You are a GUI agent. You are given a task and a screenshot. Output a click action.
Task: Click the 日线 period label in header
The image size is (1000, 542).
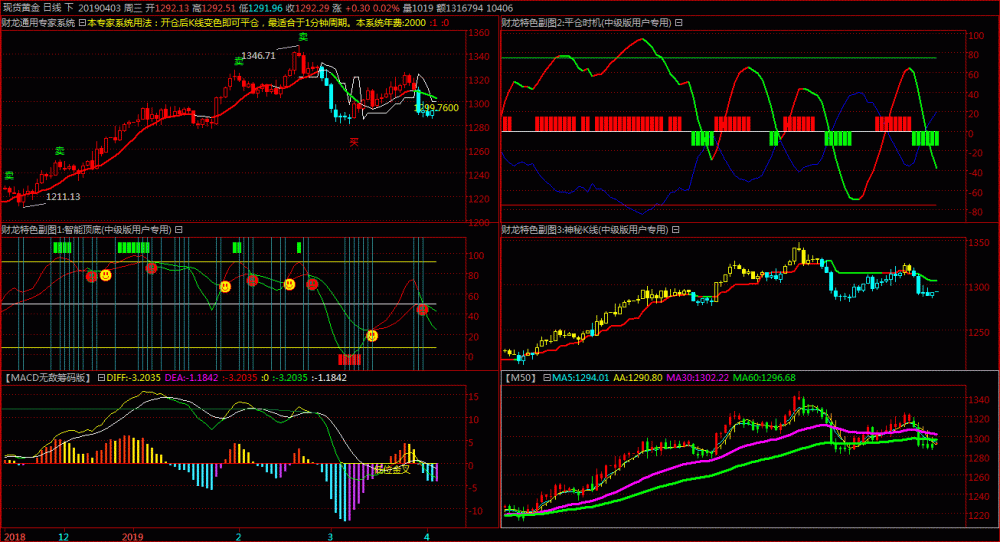[x=52, y=8]
